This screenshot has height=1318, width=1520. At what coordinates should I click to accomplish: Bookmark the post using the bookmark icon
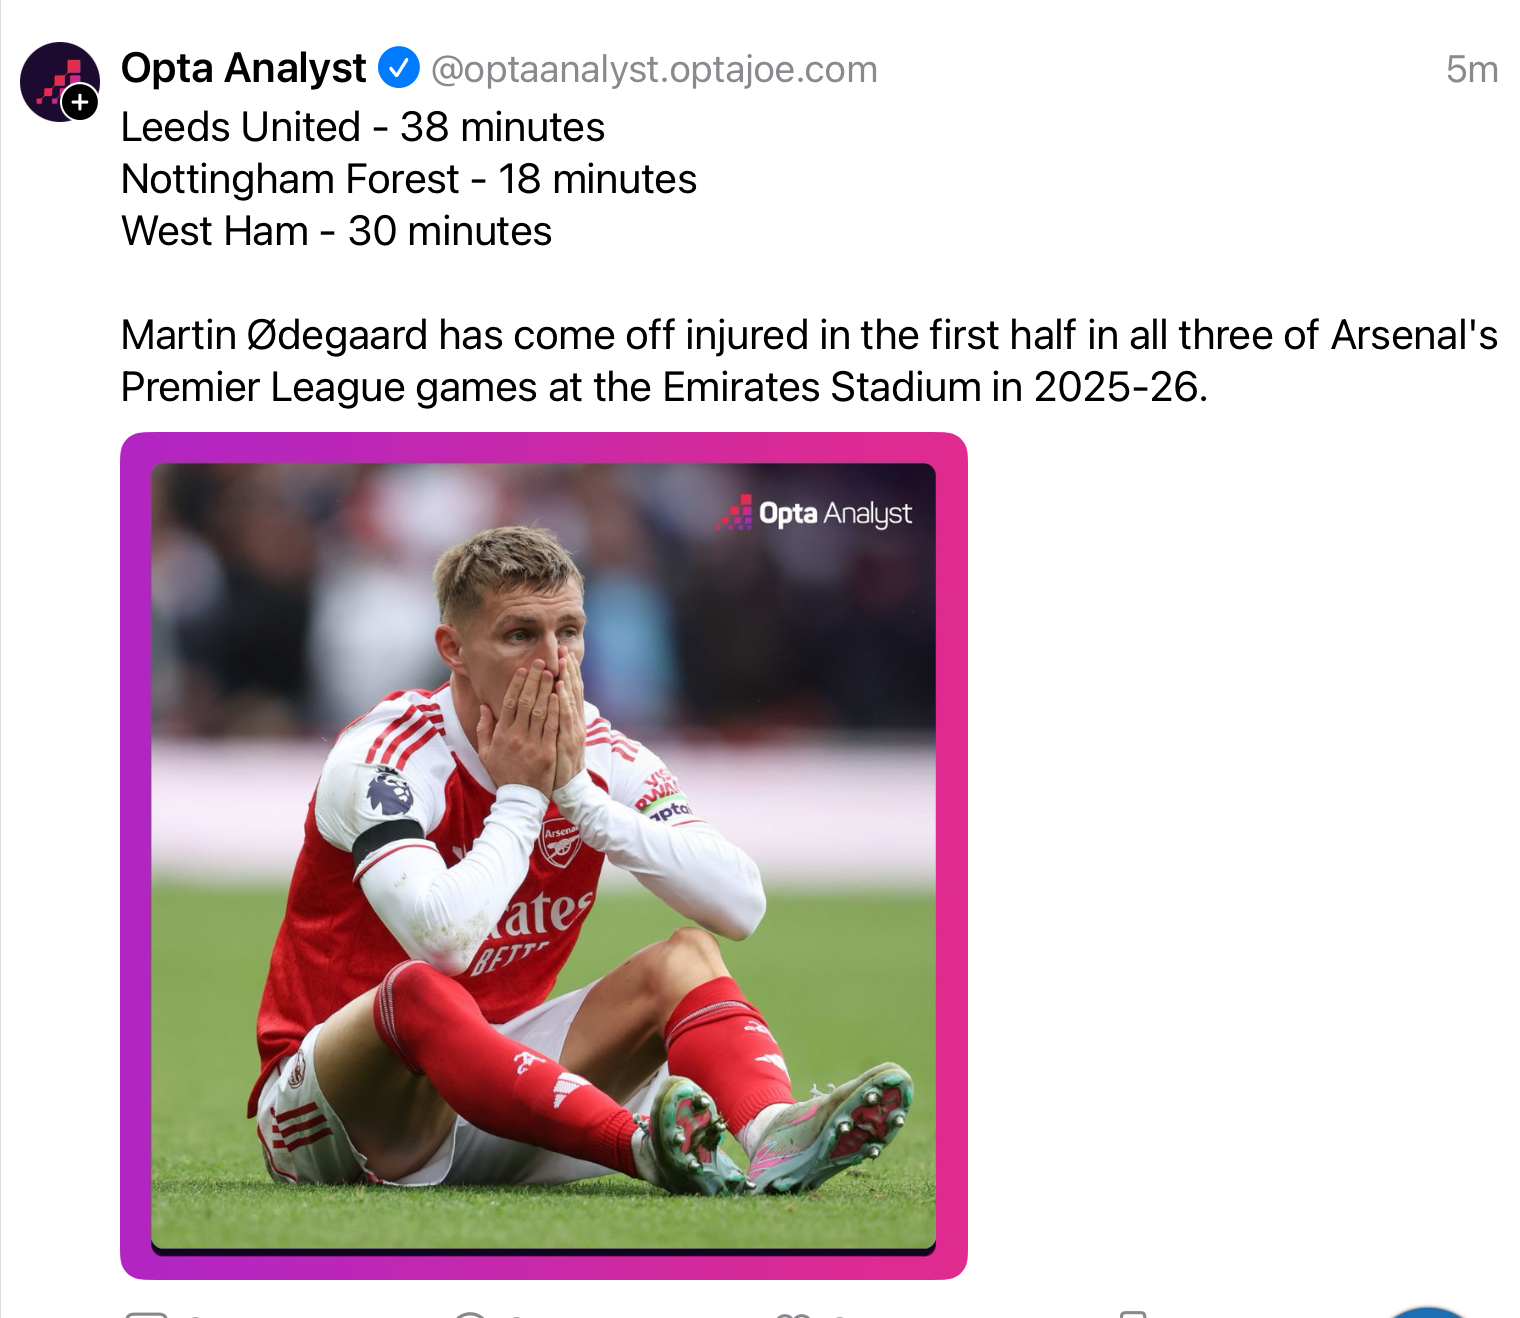[x=1132, y=1313]
